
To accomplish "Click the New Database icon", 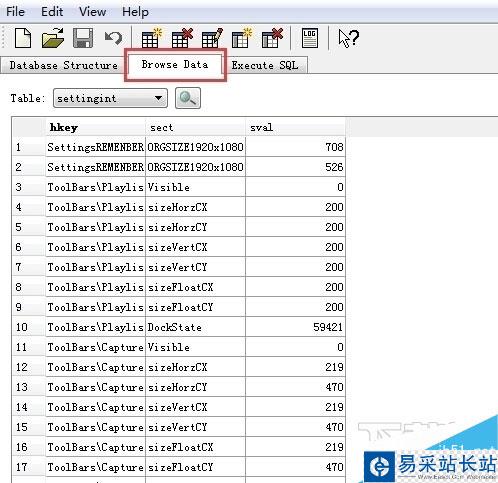I will 23,38.
